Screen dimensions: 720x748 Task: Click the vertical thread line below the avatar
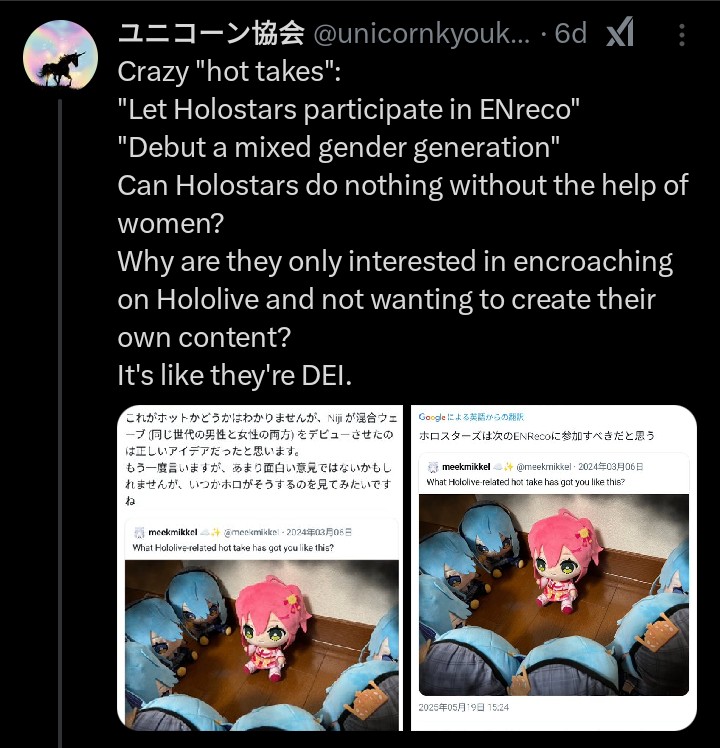pyautogui.click(x=60, y=424)
